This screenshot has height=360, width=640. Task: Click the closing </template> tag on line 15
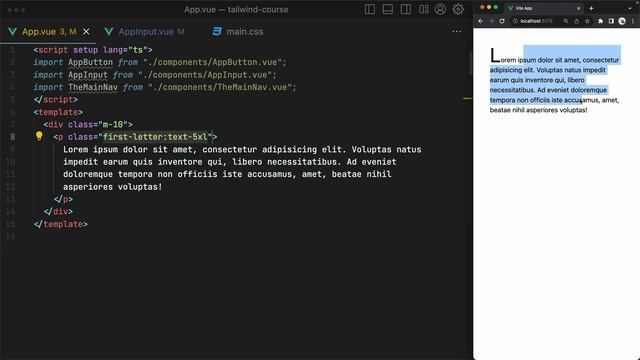(x=61, y=224)
